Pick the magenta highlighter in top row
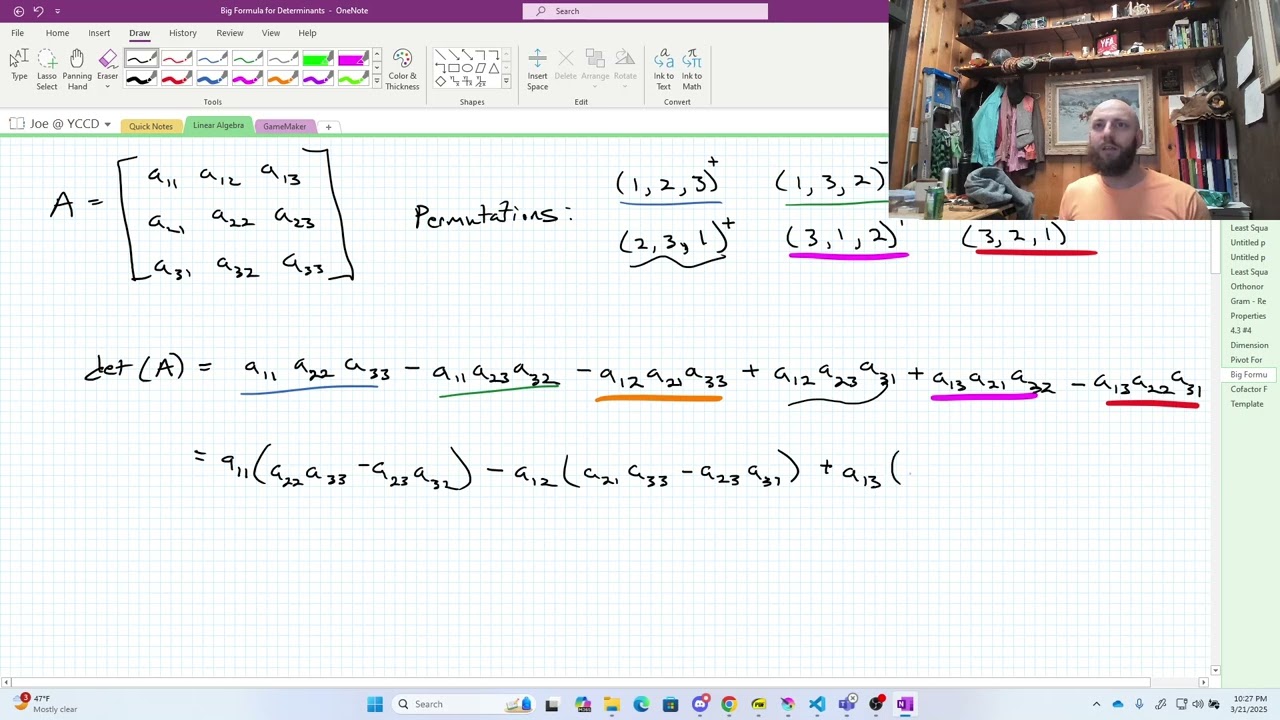 coord(353,60)
